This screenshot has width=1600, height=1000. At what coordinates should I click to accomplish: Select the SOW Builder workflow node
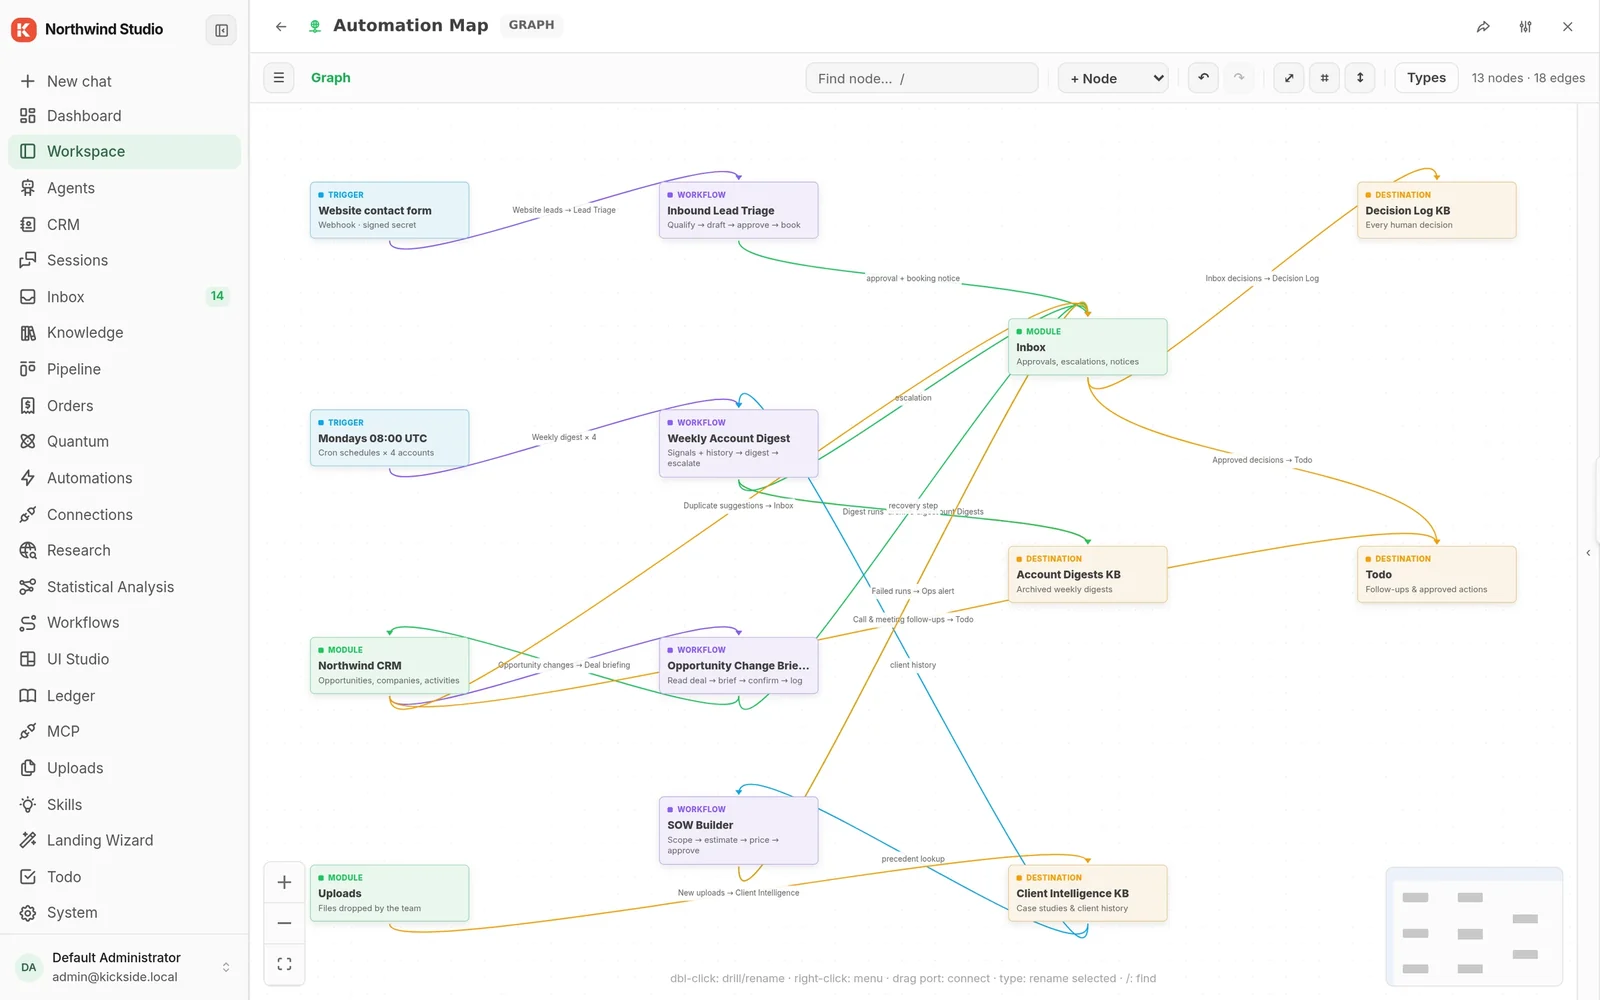[x=738, y=830]
